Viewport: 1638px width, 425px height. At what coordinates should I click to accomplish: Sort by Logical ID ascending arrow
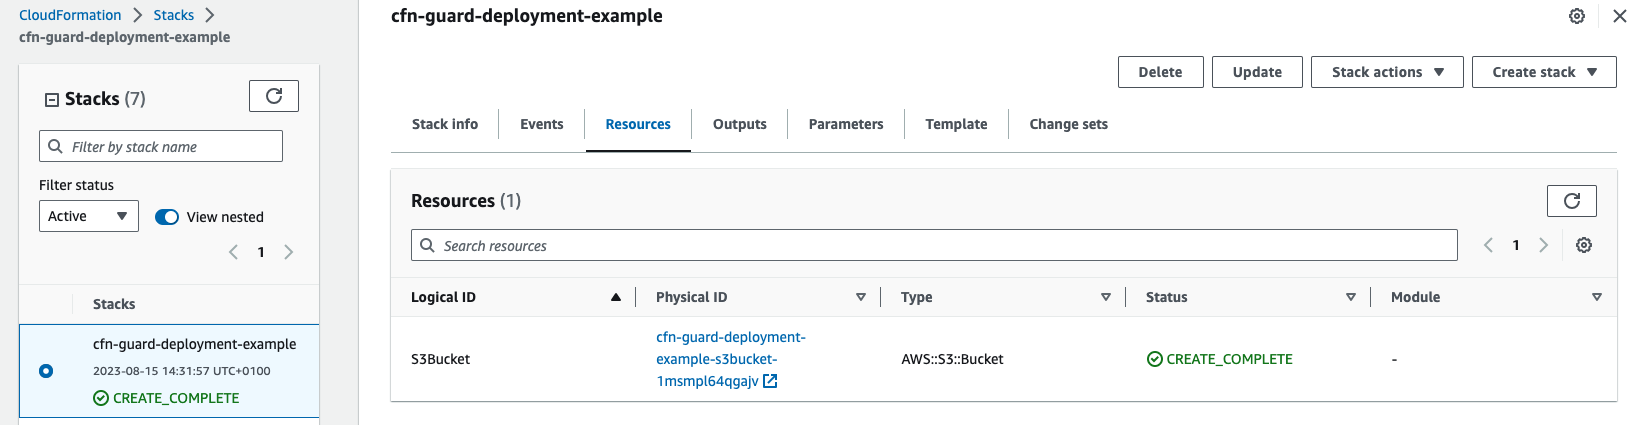pyautogui.click(x=616, y=297)
